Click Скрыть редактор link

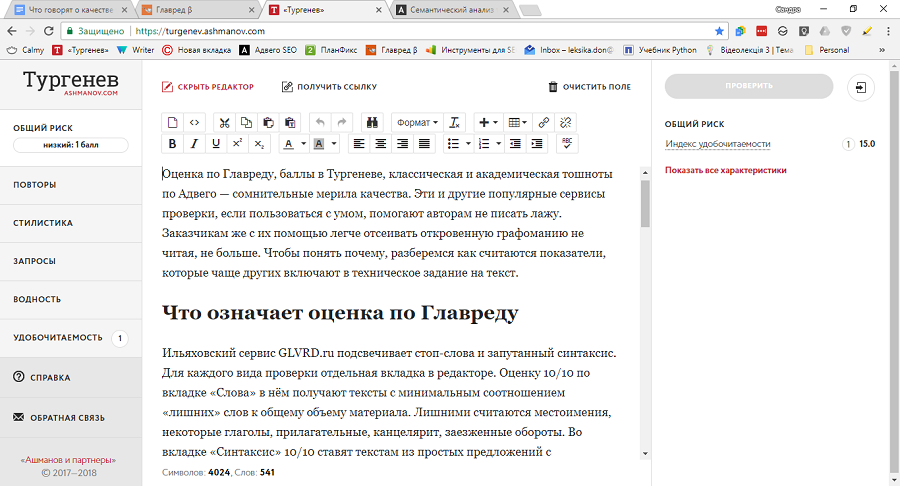208,87
